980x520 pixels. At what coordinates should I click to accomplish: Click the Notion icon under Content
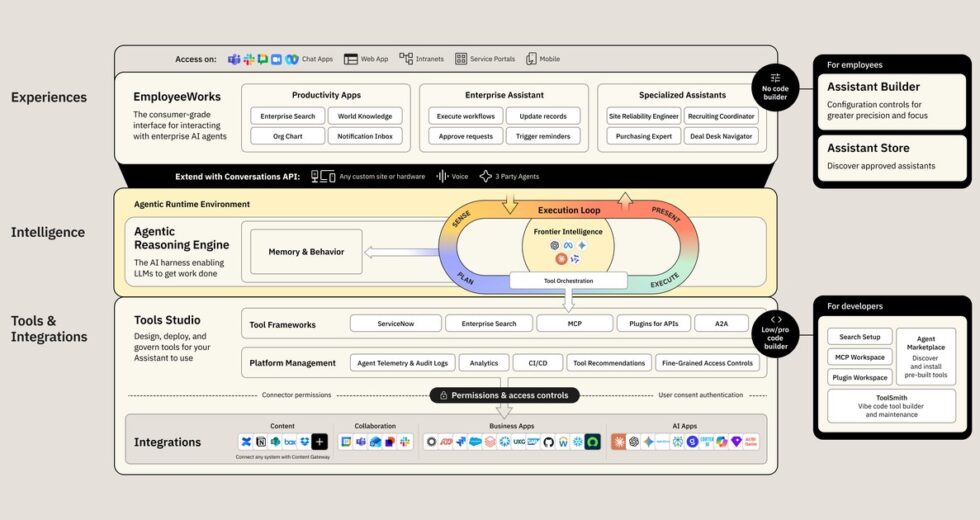[x=261, y=442]
